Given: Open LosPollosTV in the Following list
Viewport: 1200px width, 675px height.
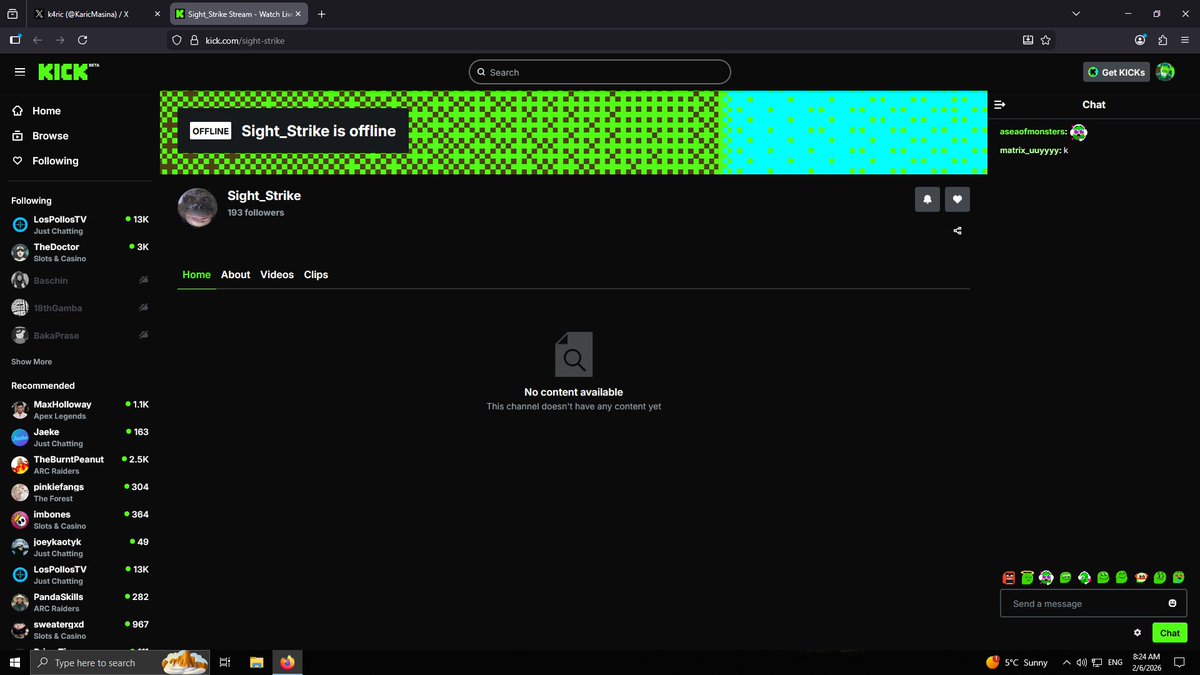Looking at the screenshot, I should coord(80,224).
